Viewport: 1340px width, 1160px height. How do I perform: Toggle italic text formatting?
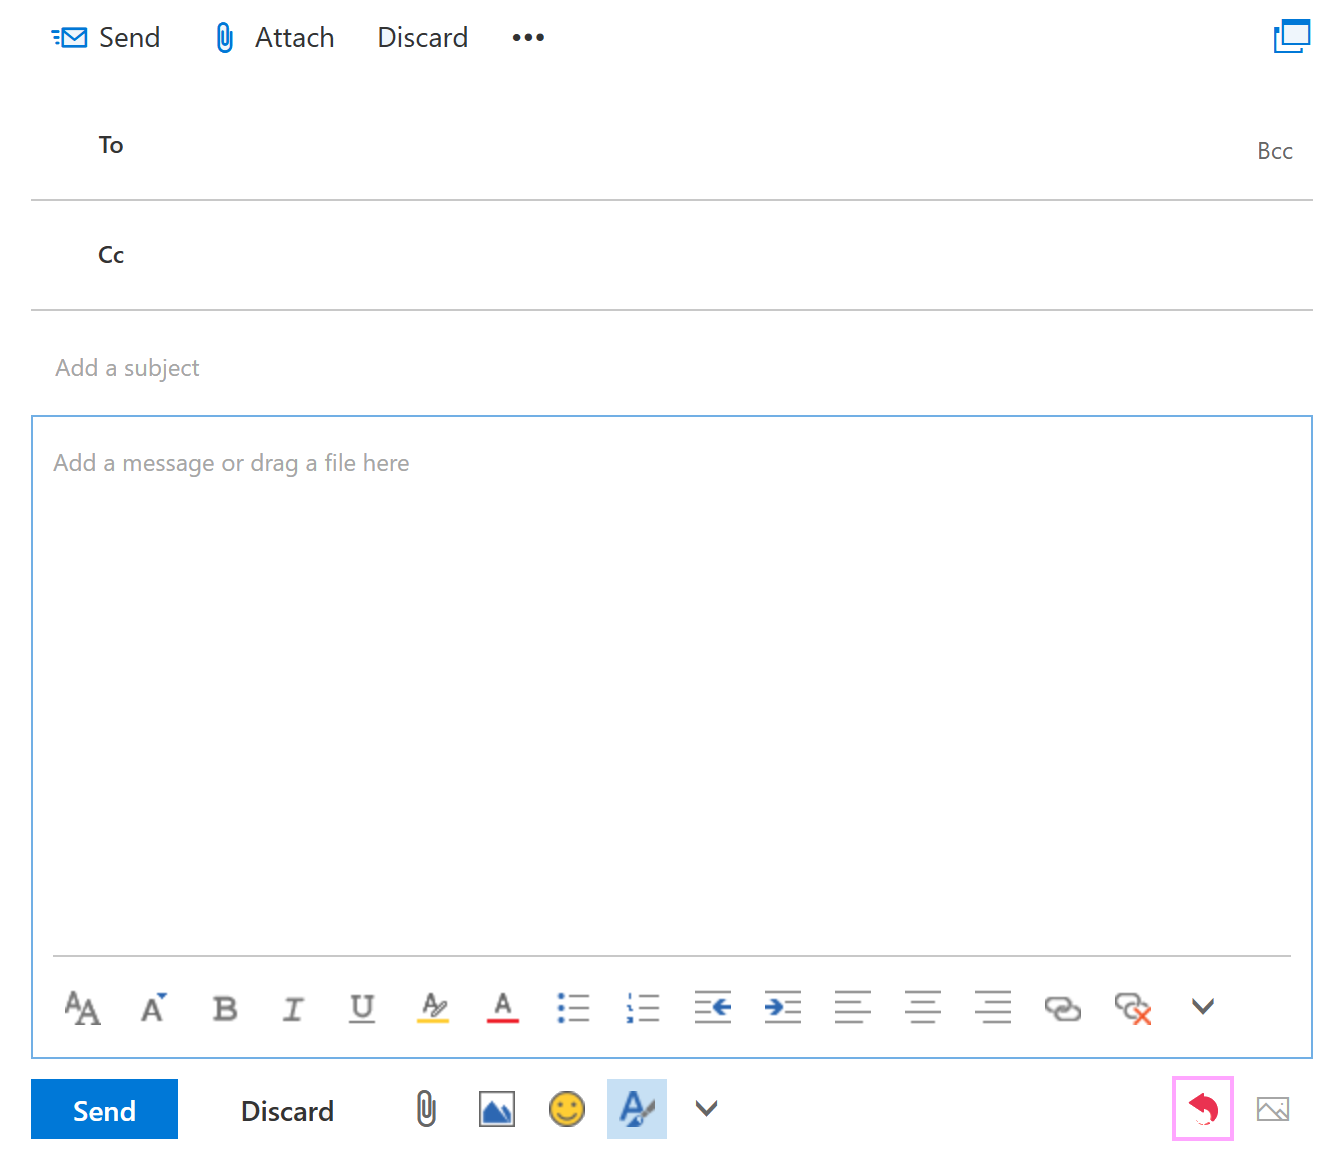pyautogui.click(x=292, y=1008)
